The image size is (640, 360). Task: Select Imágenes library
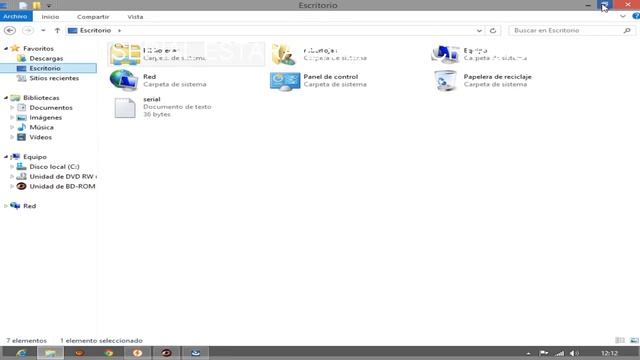click(45, 118)
